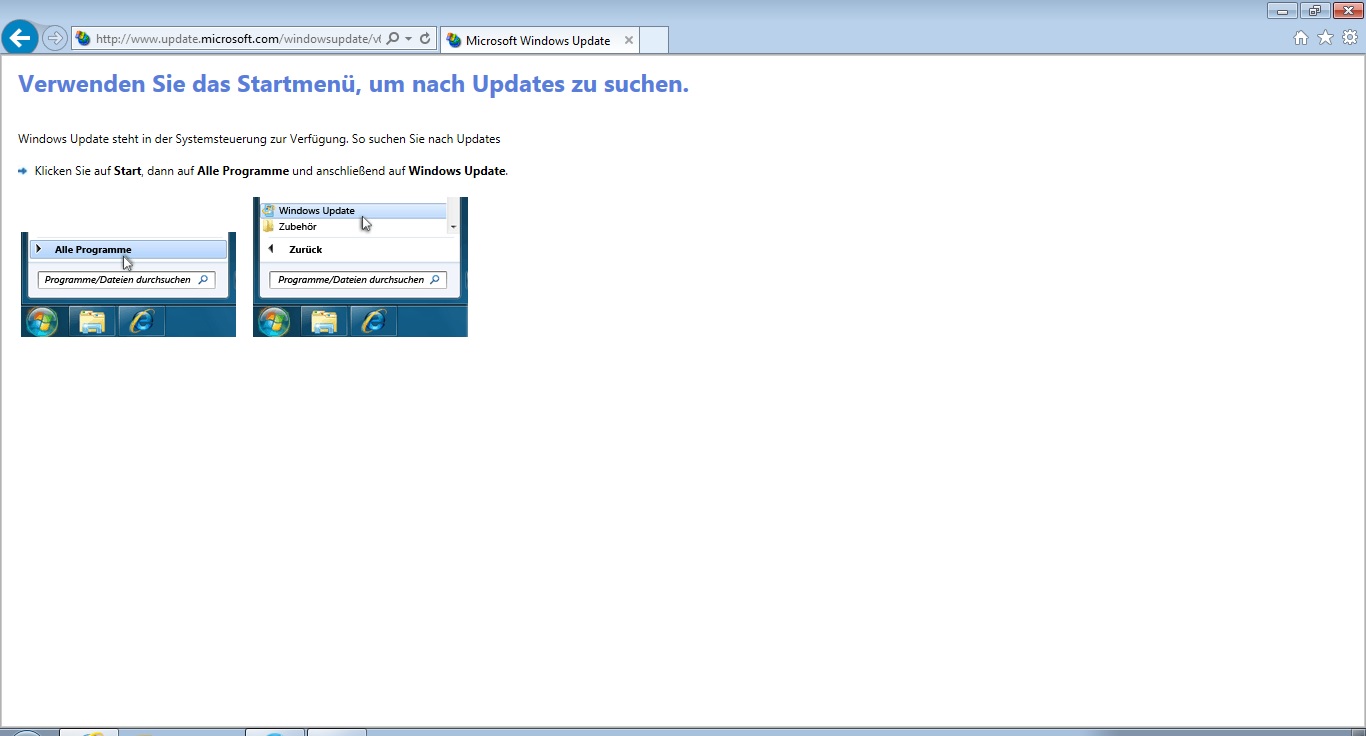Click the grey Forward arrow button
The width and height of the screenshot is (1366, 736).
pyautogui.click(x=55, y=39)
